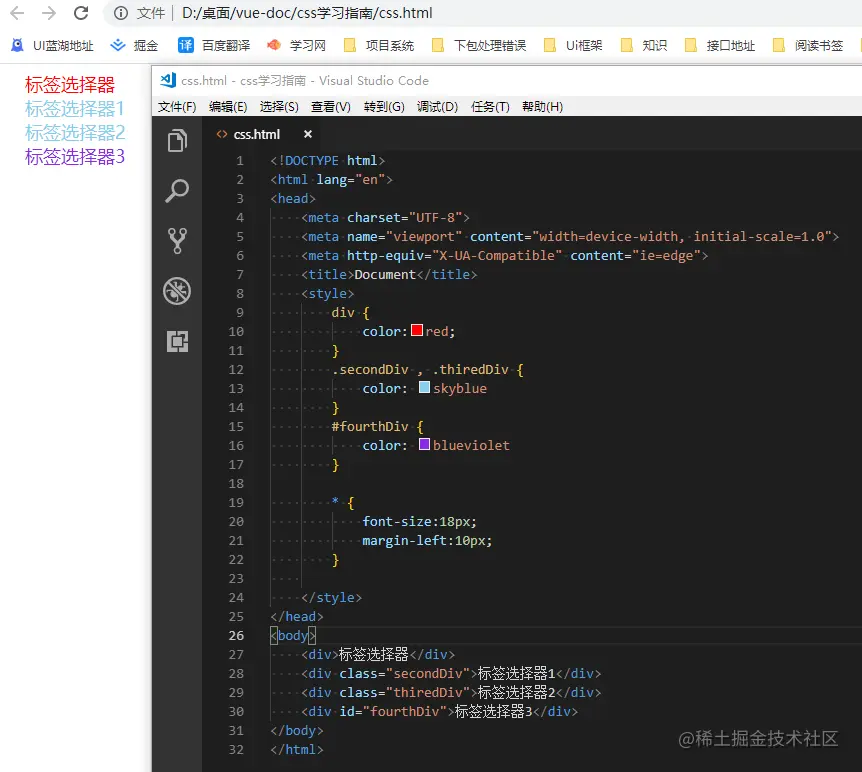The image size is (862, 772).
Task: Click the X-UA-Compatible meta line
Action: (505, 255)
